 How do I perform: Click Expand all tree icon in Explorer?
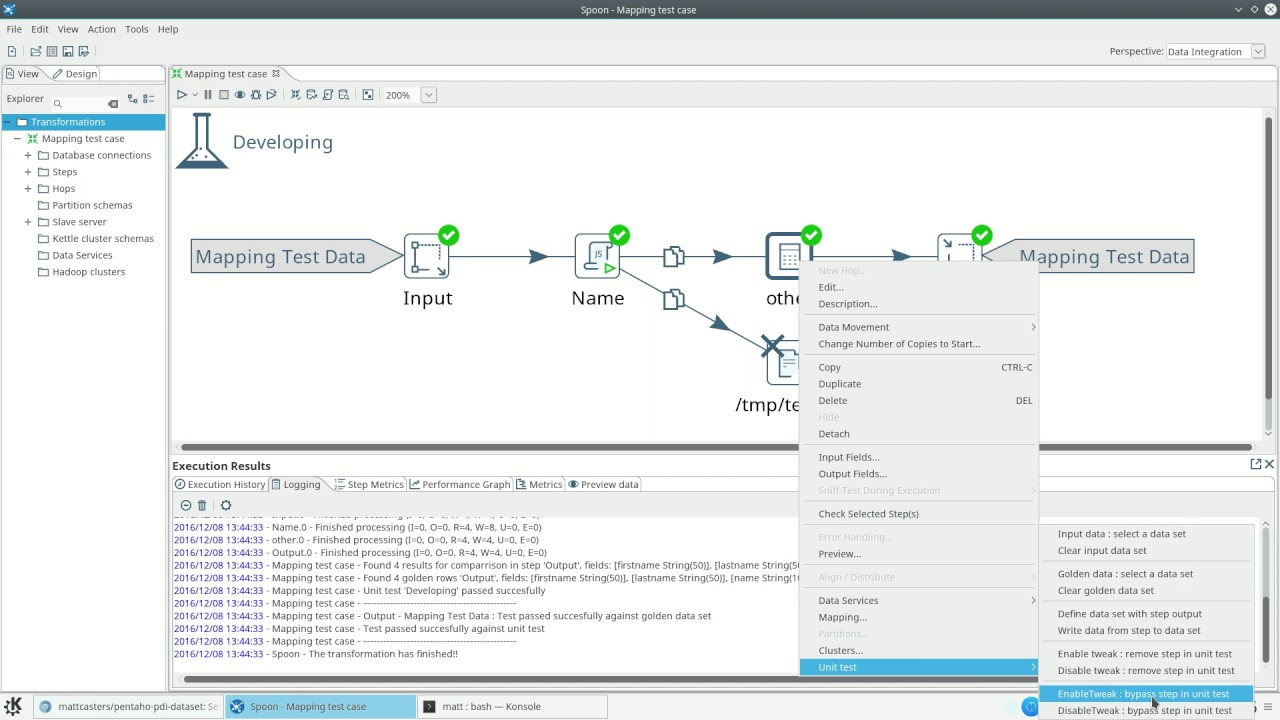[132, 99]
